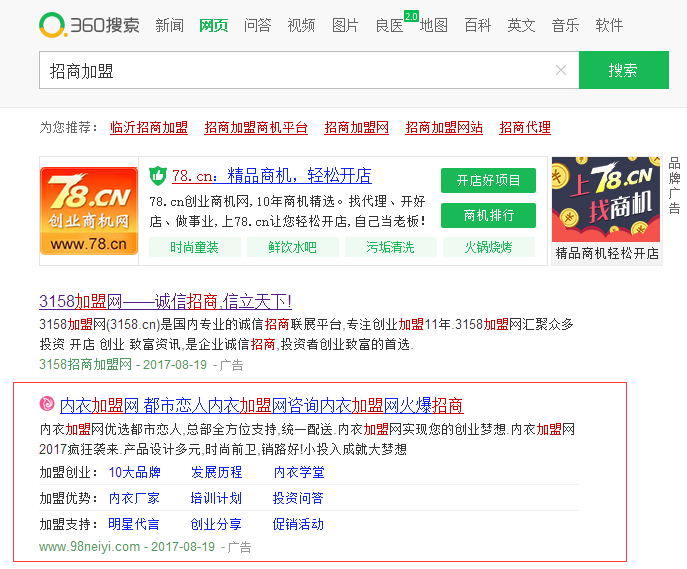Click the green shield verification icon
This screenshot has width=687, height=569.
tap(158, 176)
